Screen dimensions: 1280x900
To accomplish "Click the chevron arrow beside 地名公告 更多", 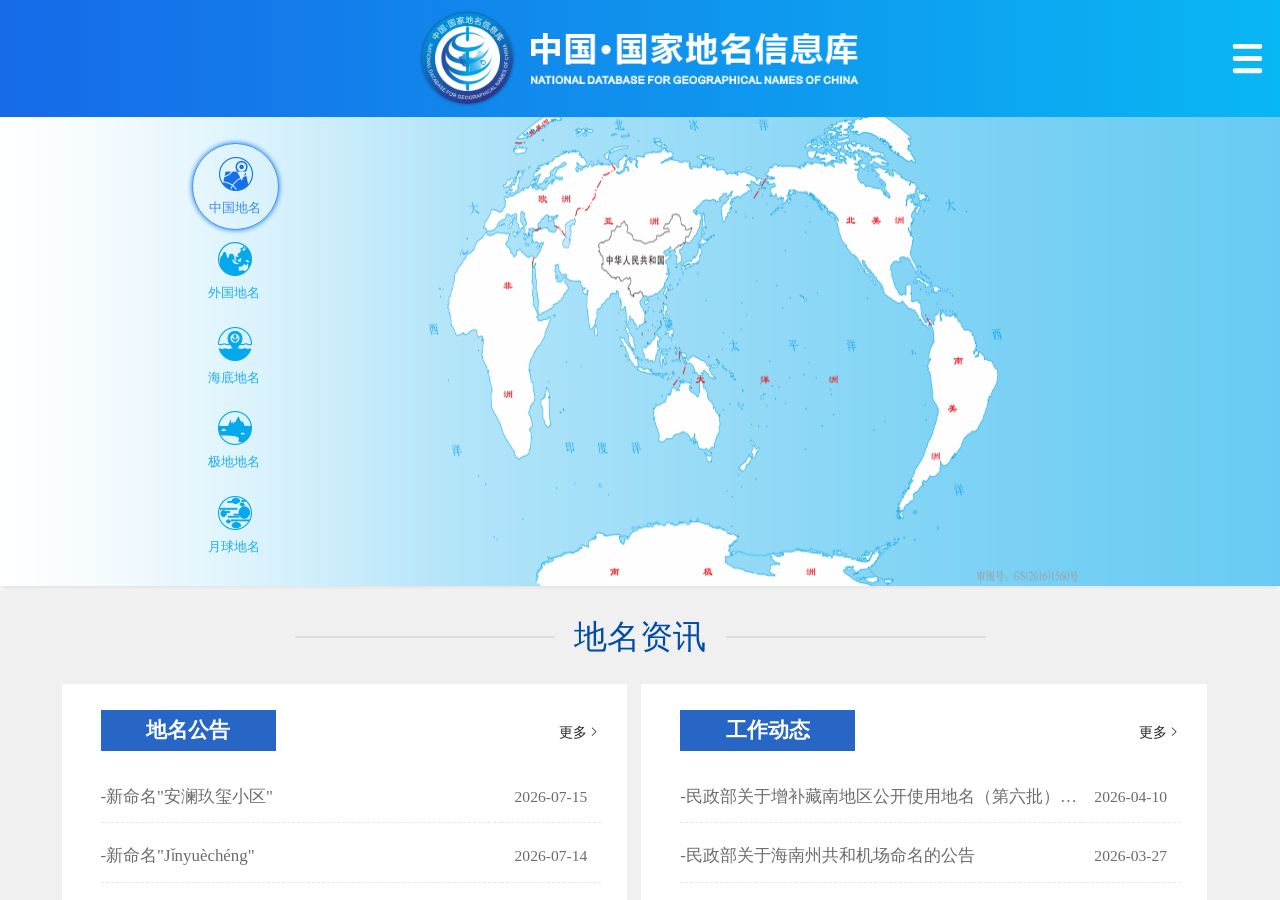I will [595, 732].
